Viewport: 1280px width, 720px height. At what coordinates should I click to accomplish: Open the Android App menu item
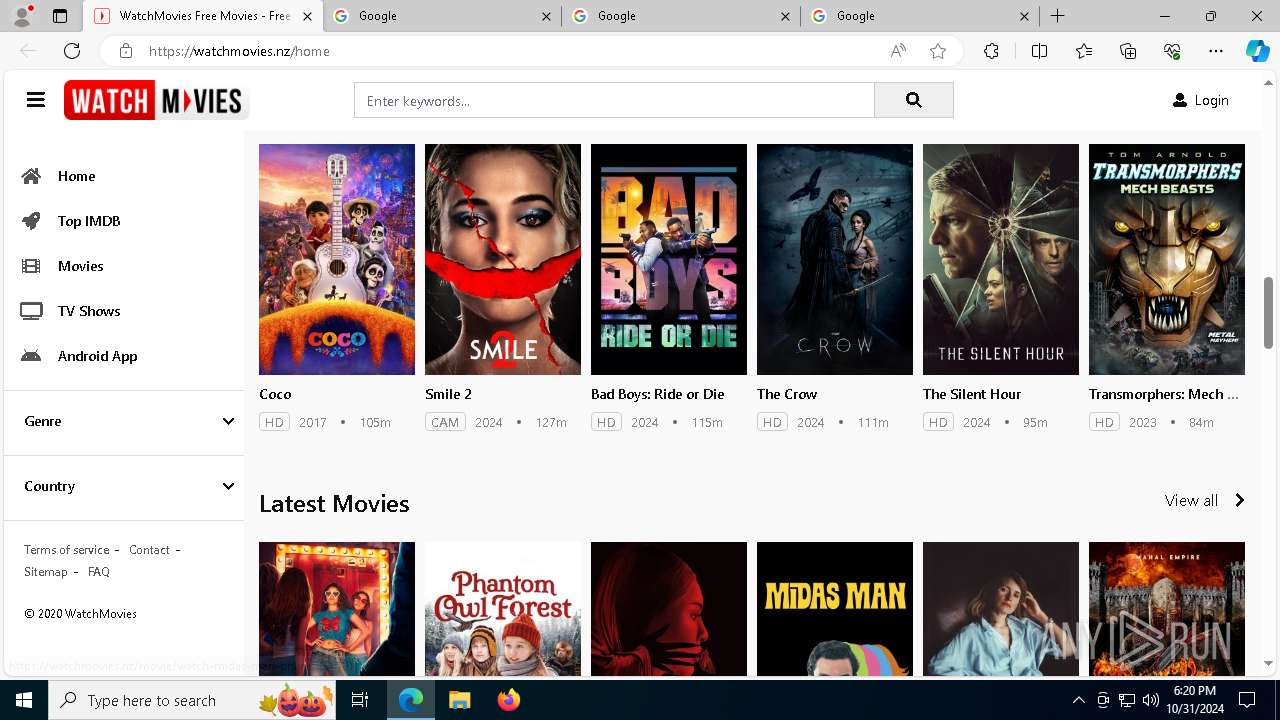(97, 356)
